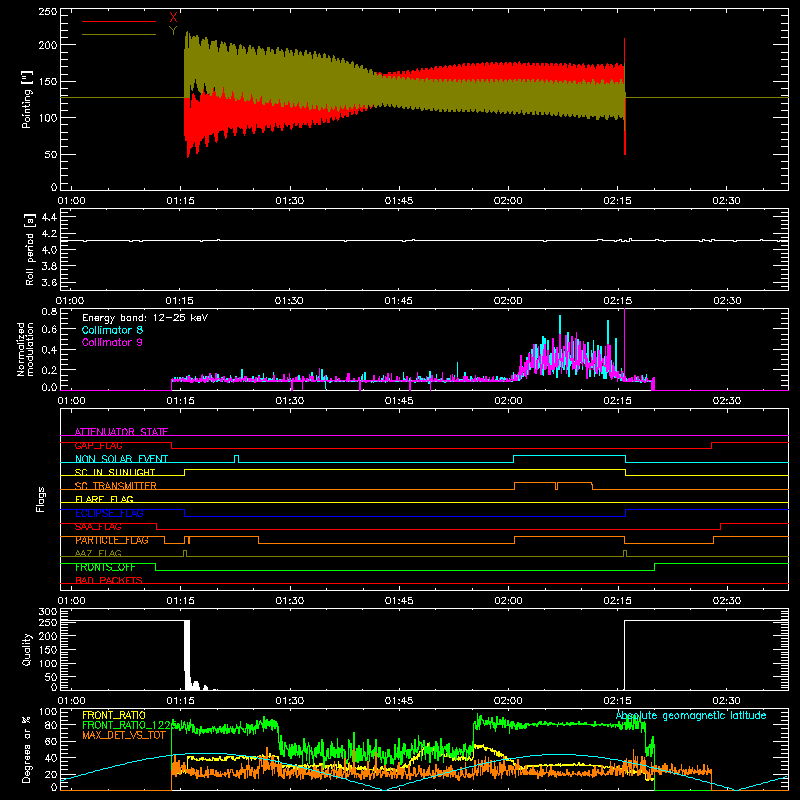800x800 pixels.
Task: Click the ECLIPSE_FLAG label
Action: [x=109, y=513]
